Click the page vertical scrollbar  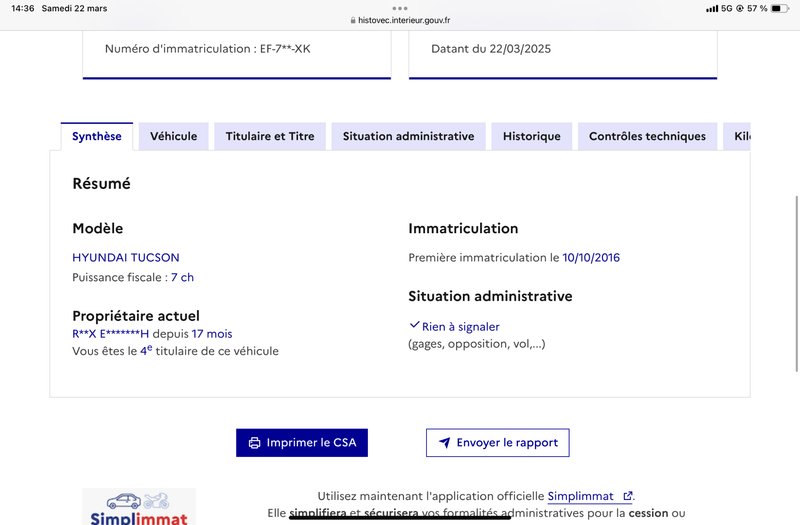pos(796,284)
